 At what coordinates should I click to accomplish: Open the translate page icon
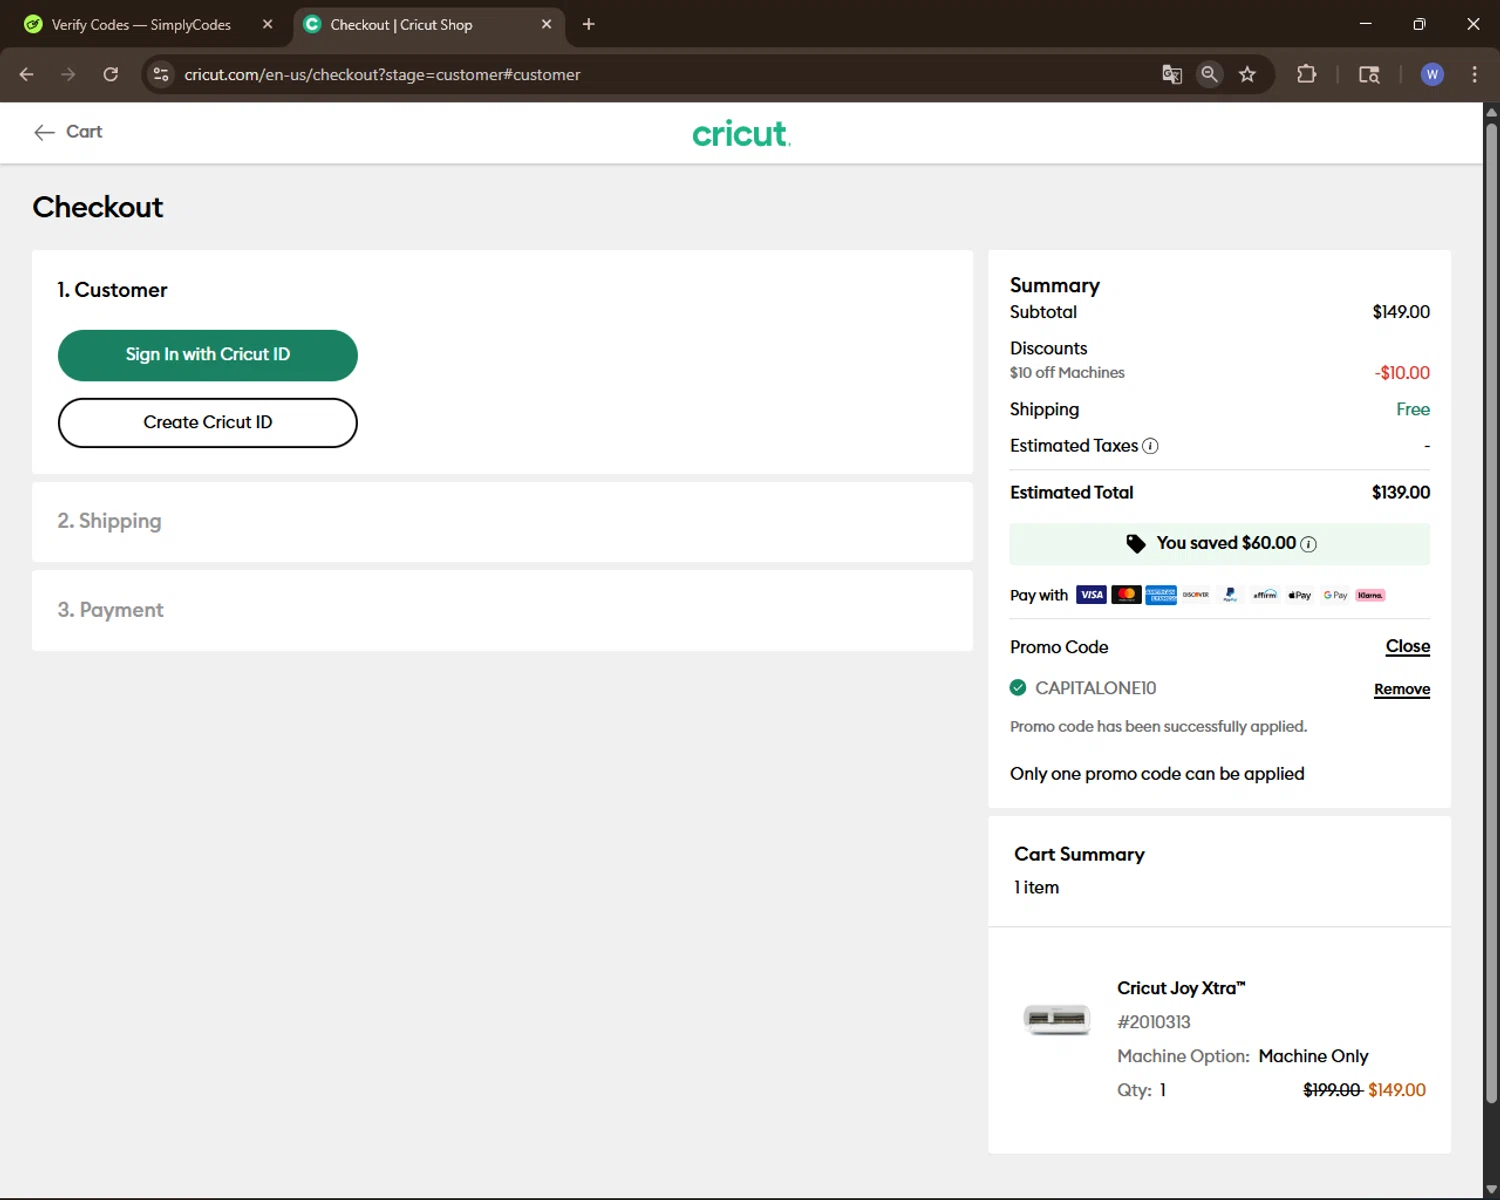click(1172, 74)
